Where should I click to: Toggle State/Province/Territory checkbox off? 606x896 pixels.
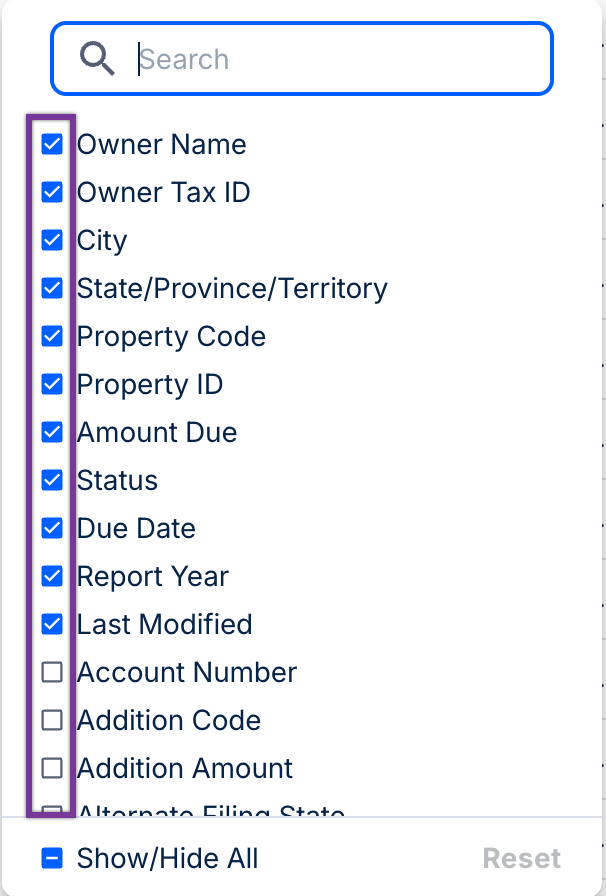click(x=52, y=288)
